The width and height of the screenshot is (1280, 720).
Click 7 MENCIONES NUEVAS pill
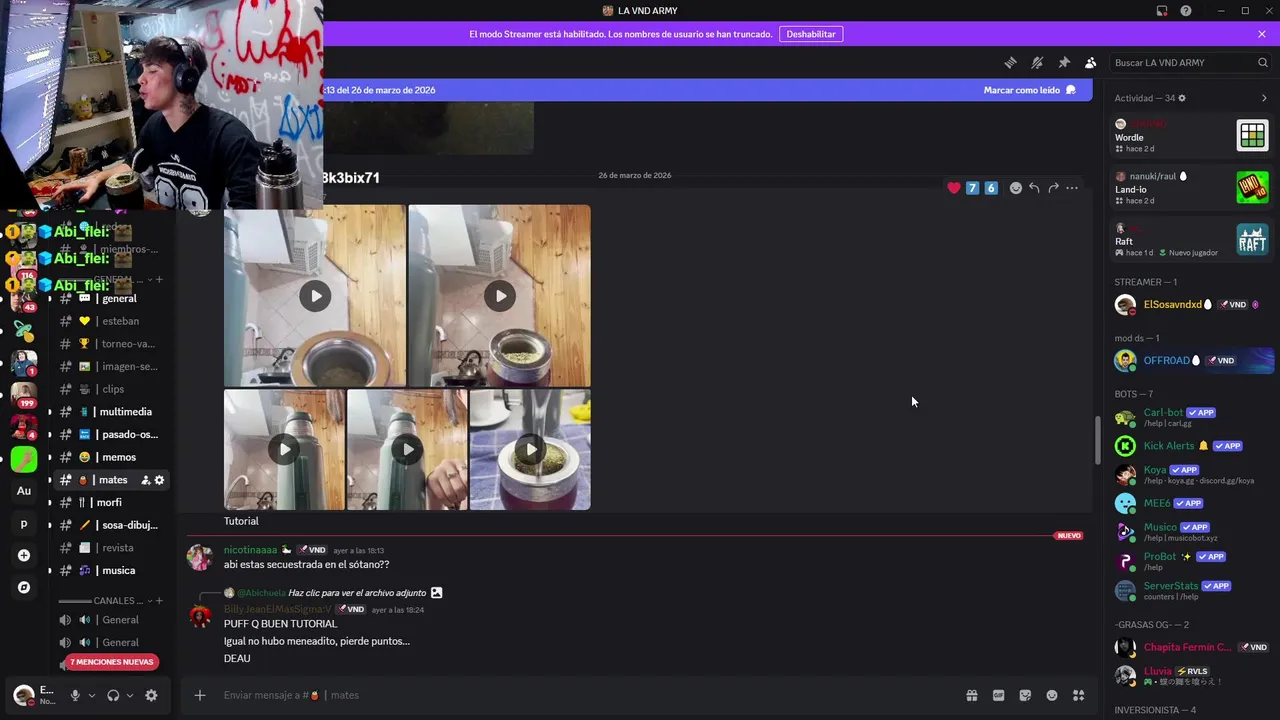[x=112, y=662]
